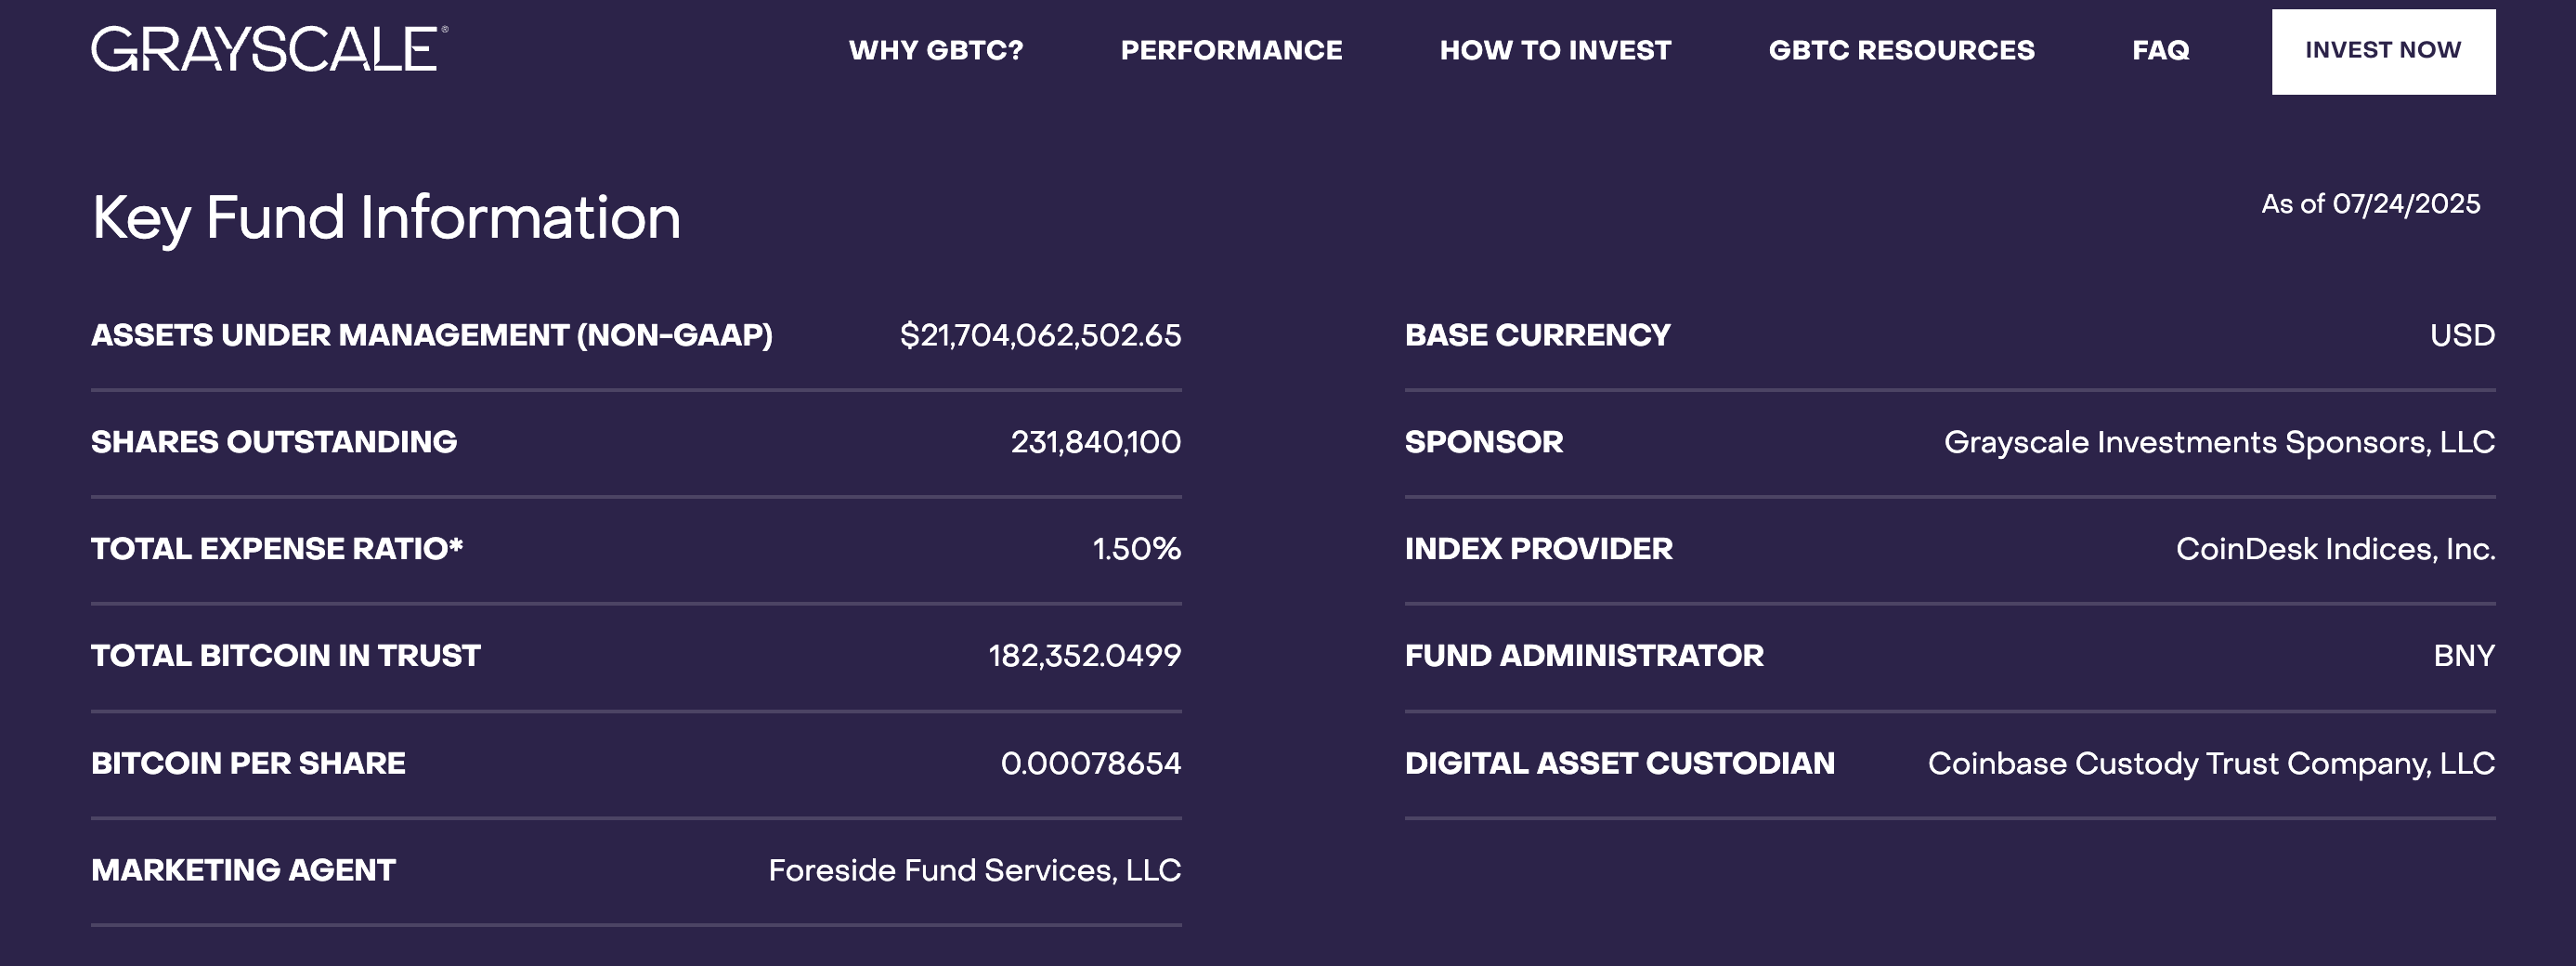Screen dimensions: 2576x966
Task: Open the Why GBTC? menu item
Action: [936, 50]
